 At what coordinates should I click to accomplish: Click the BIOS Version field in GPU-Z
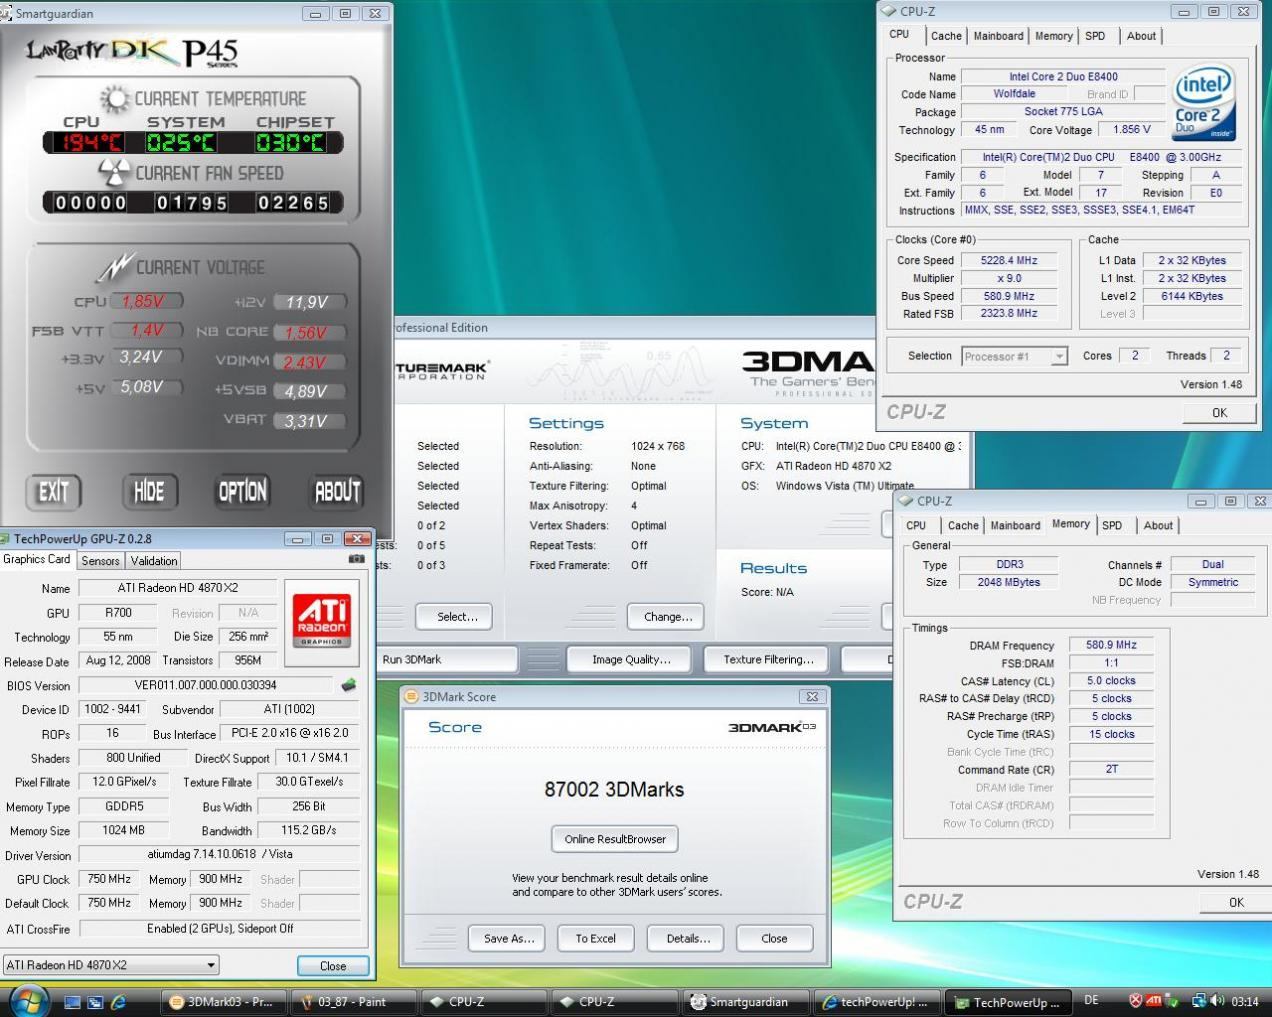coord(205,685)
